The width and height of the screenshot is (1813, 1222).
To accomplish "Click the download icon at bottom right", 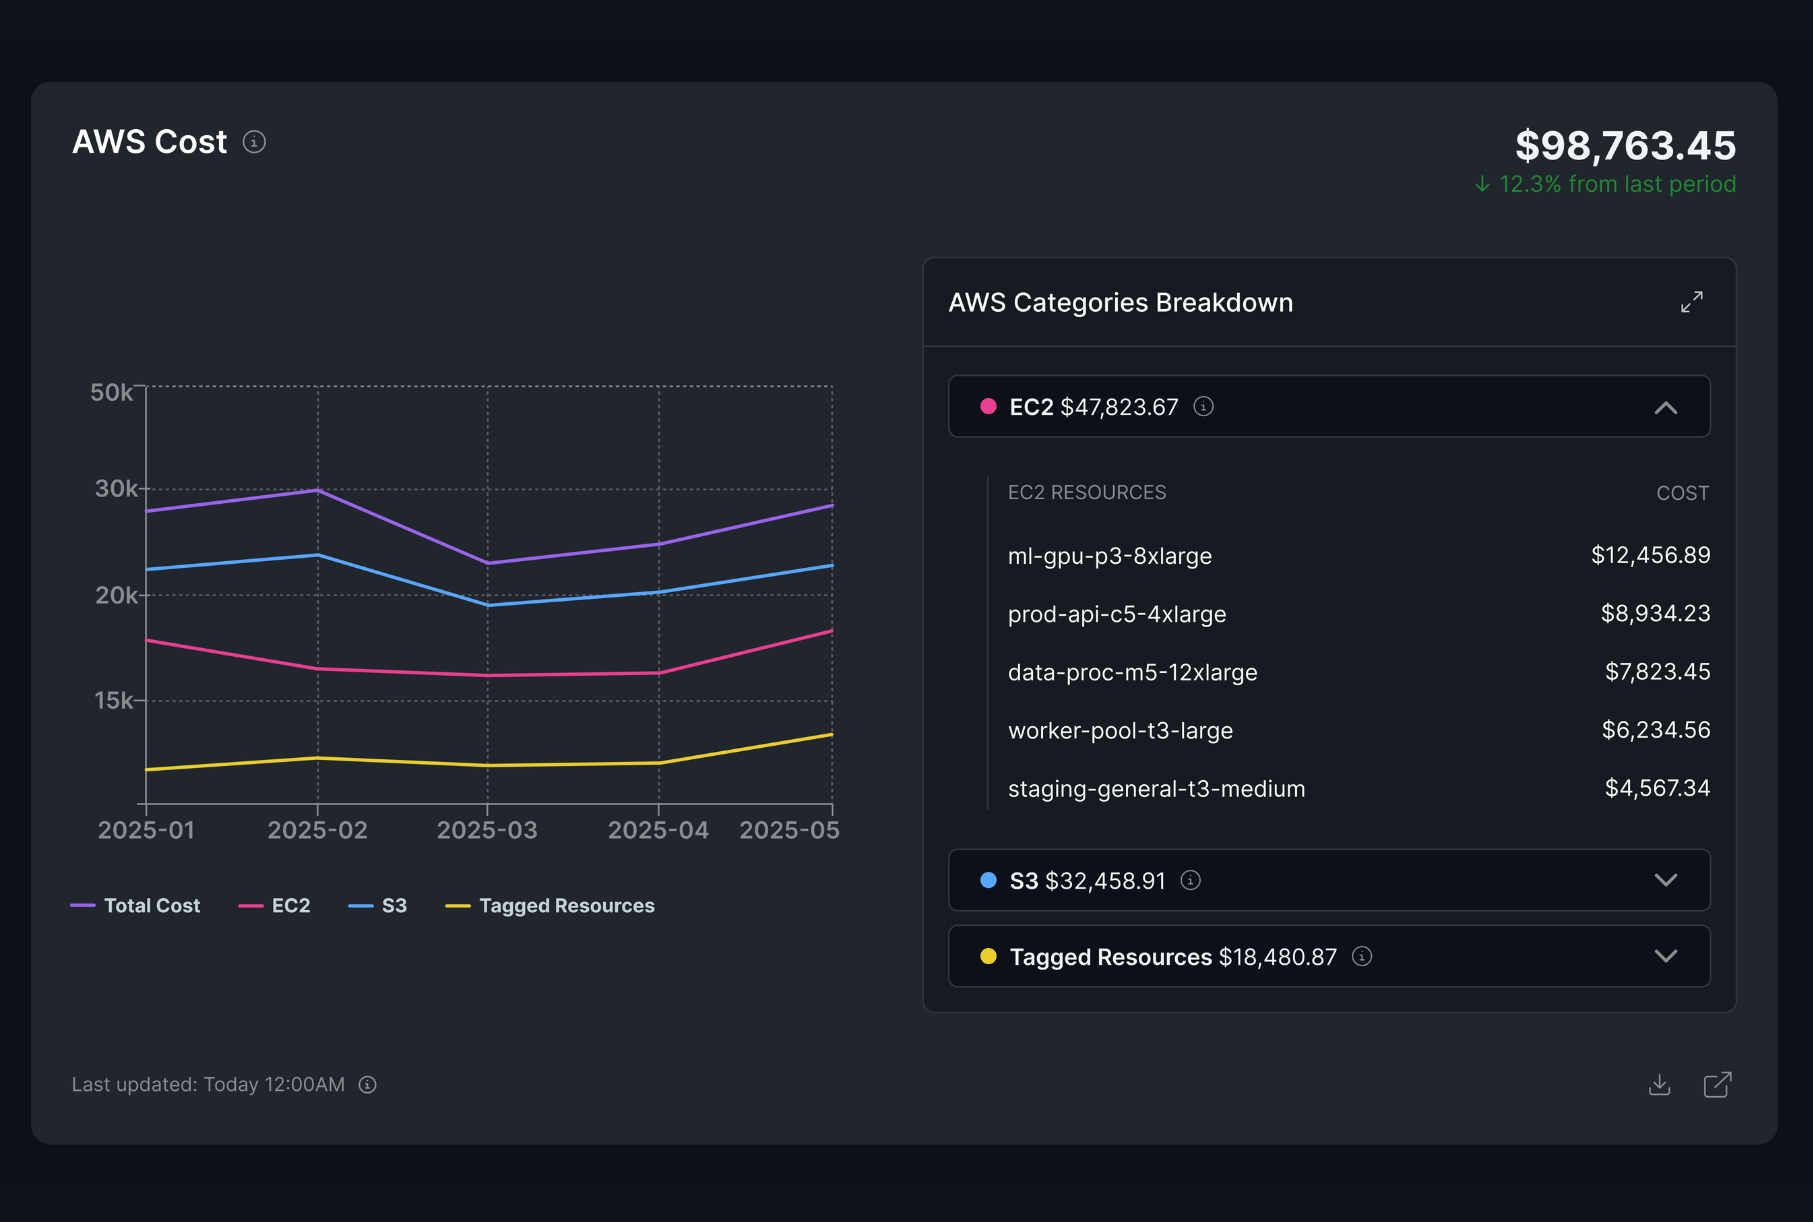I will point(1659,1084).
